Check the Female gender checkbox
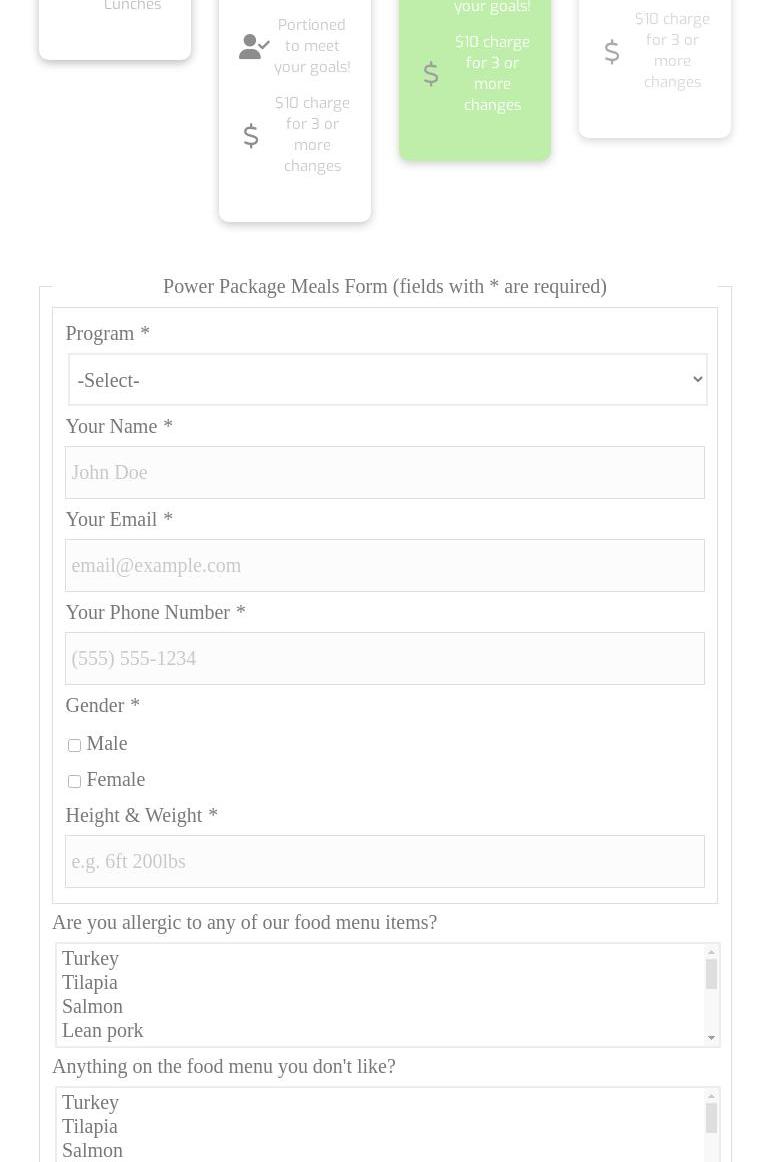Viewport: 770px width, 1162px height. point(75,781)
